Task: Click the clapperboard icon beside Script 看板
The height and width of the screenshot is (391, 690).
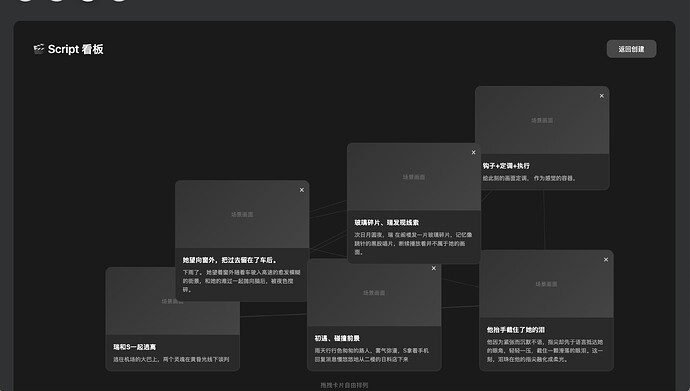Action: [39, 48]
